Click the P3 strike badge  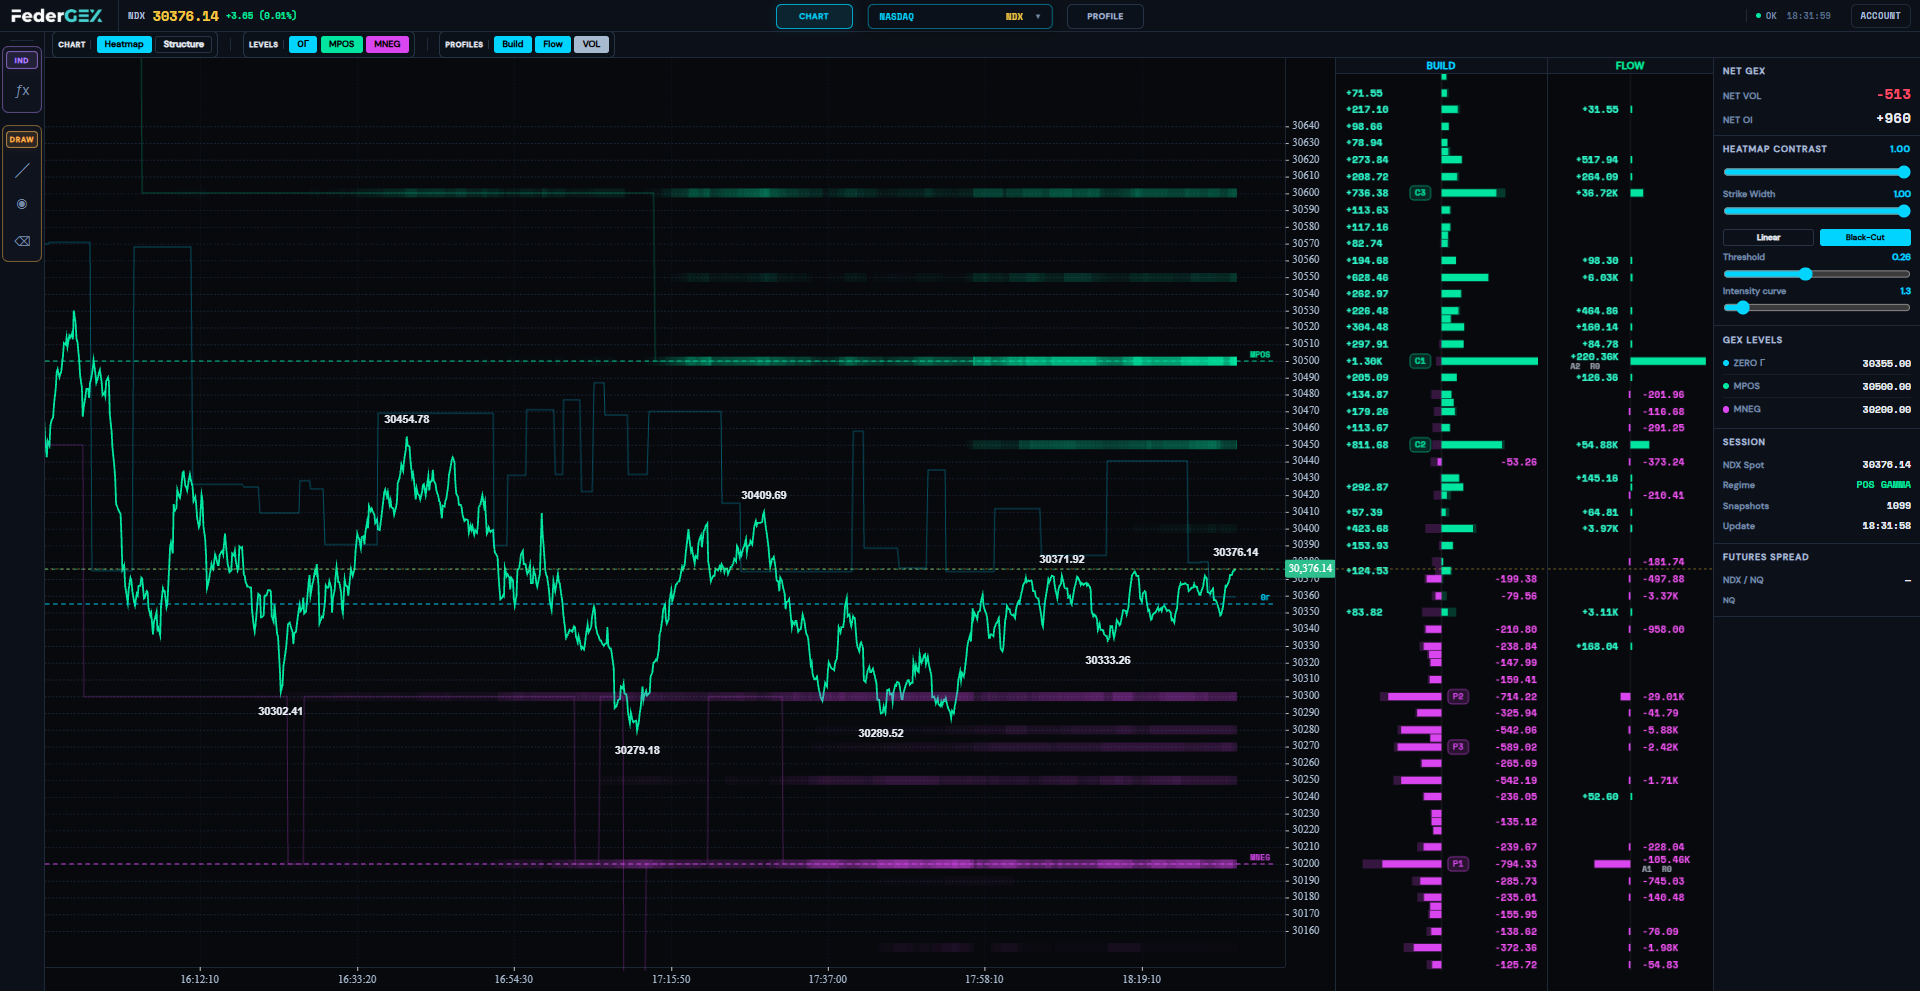[x=1458, y=747]
